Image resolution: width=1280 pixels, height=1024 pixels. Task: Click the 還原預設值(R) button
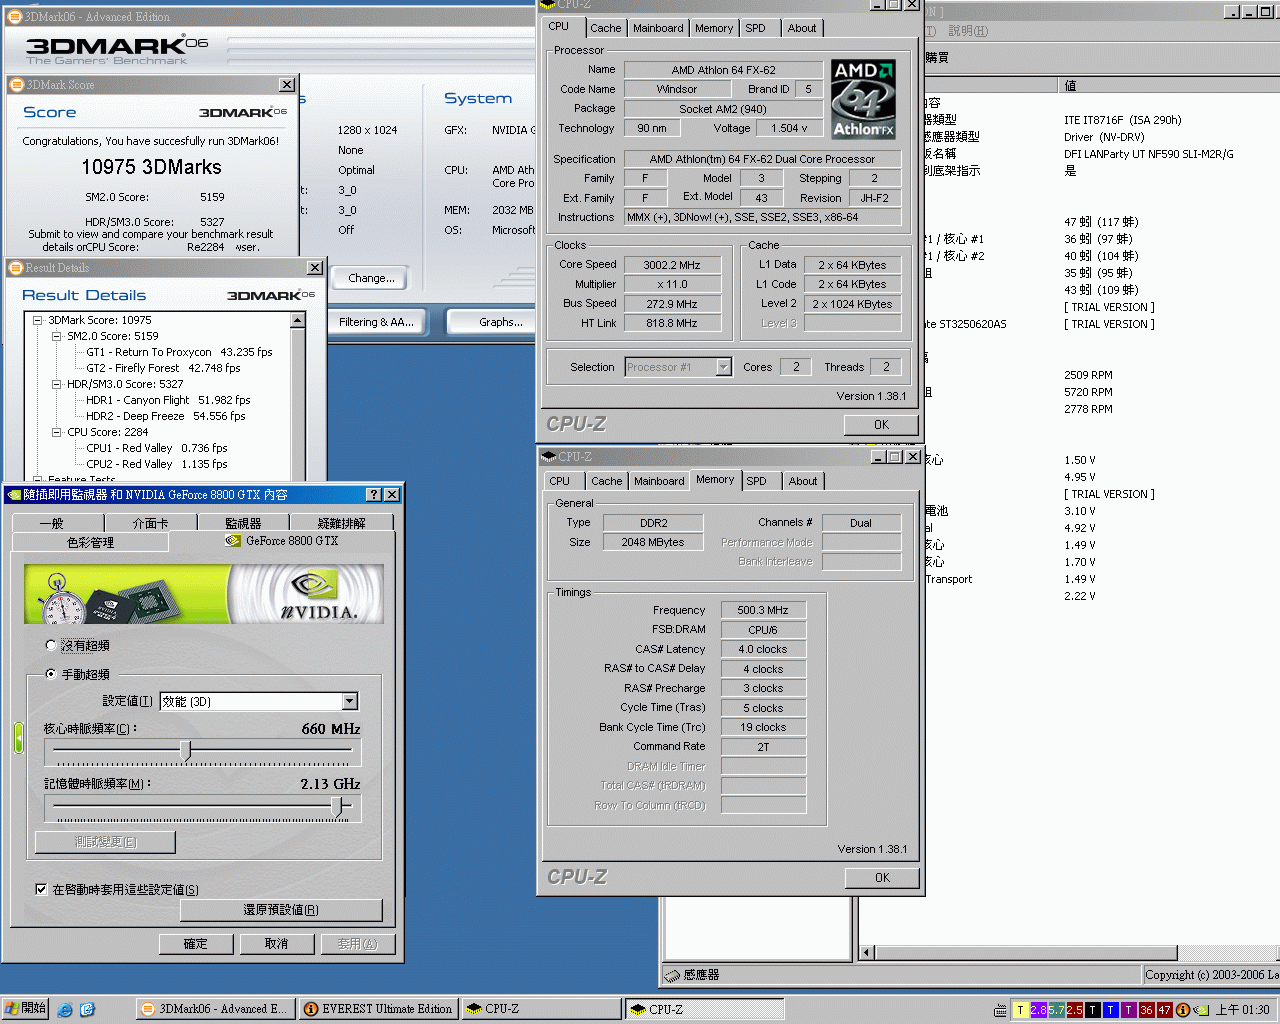click(281, 910)
